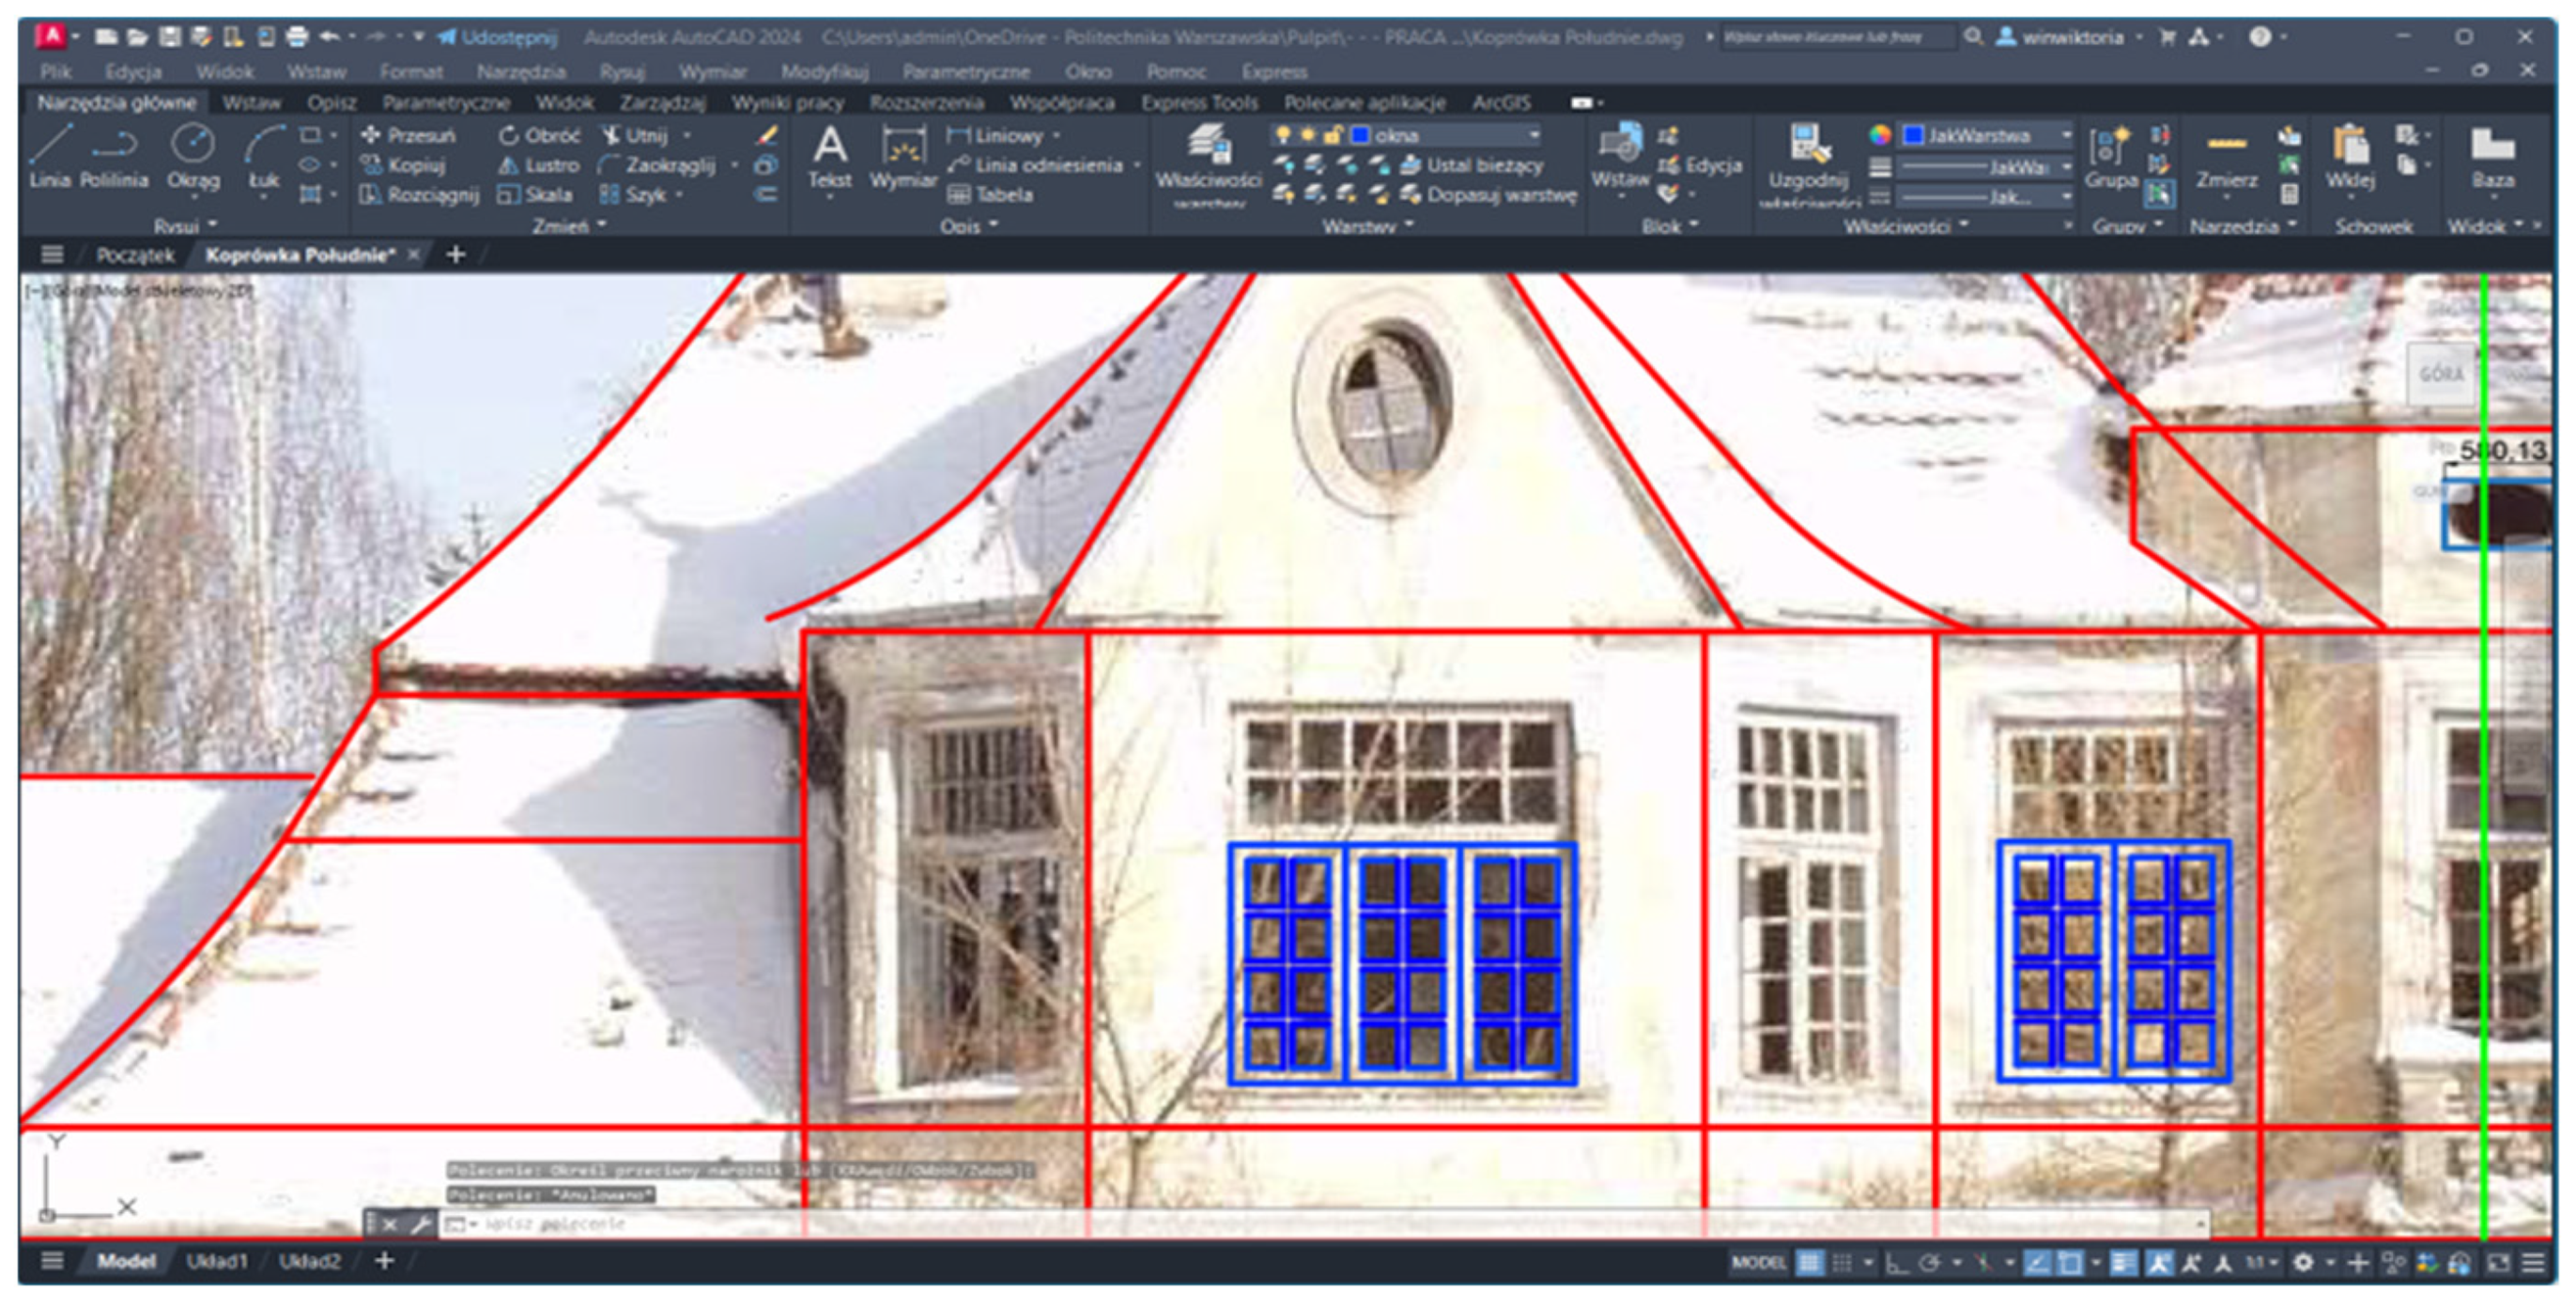Viewport: 2576px width, 1306px height.
Task: Toggle grid display in status bar
Action: click(x=1809, y=1263)
